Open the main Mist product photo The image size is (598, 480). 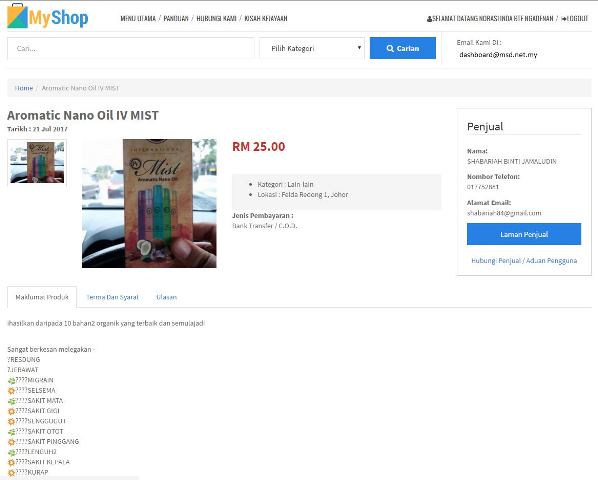tap(149, 203)
